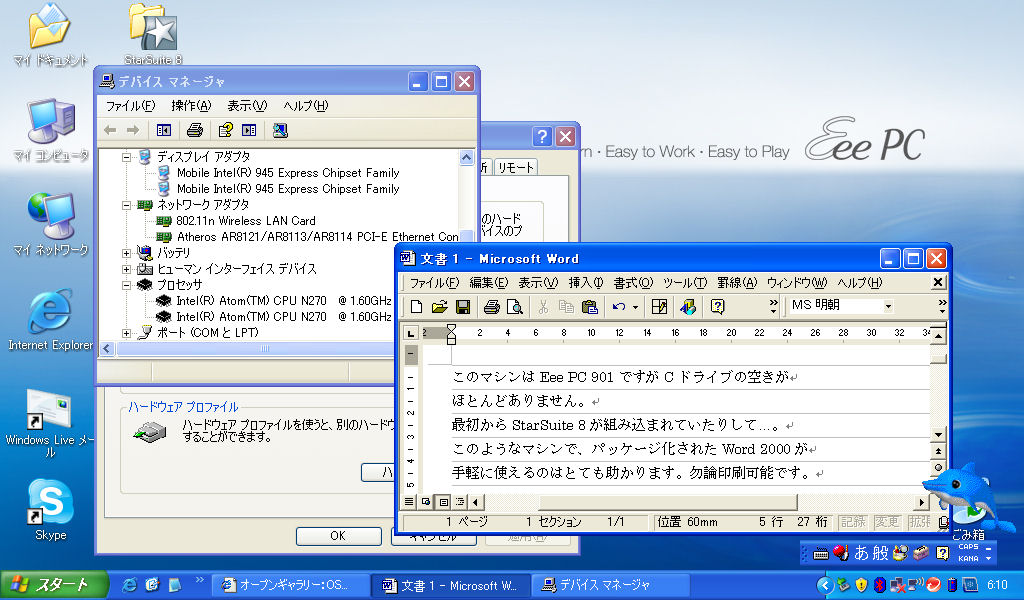Switch Word to Web Layout view

coord(426,501)
